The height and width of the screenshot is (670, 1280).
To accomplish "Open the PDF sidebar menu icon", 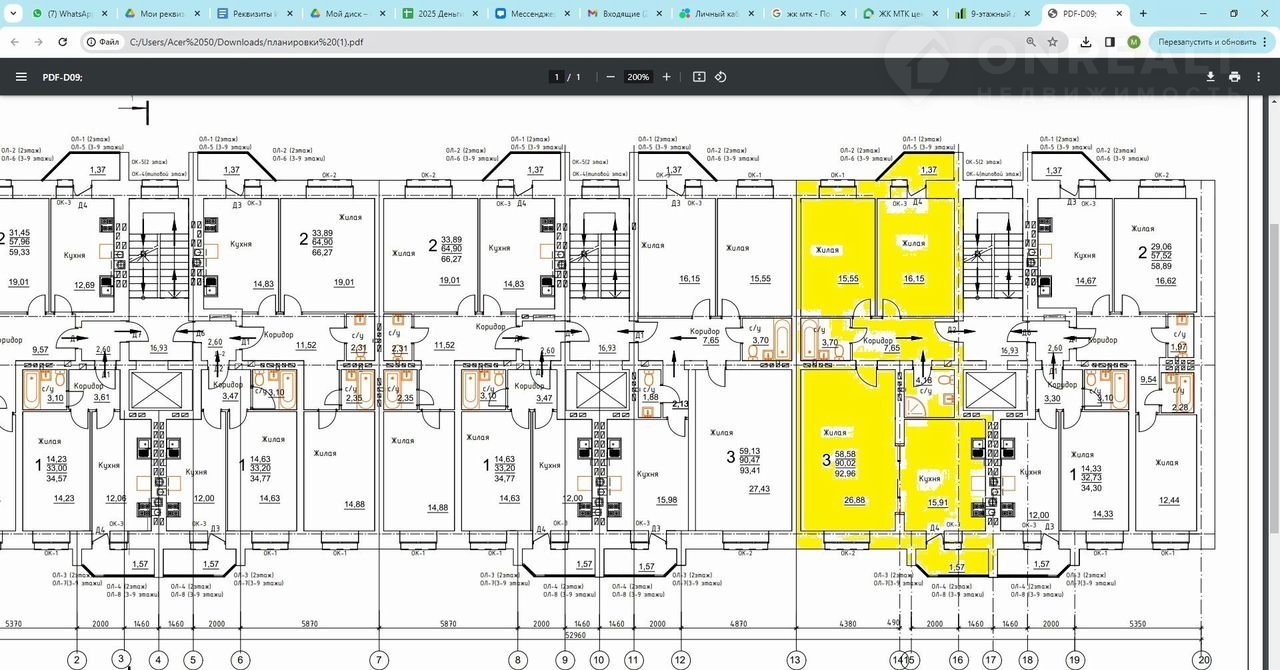I will click(x=21, y=77).
